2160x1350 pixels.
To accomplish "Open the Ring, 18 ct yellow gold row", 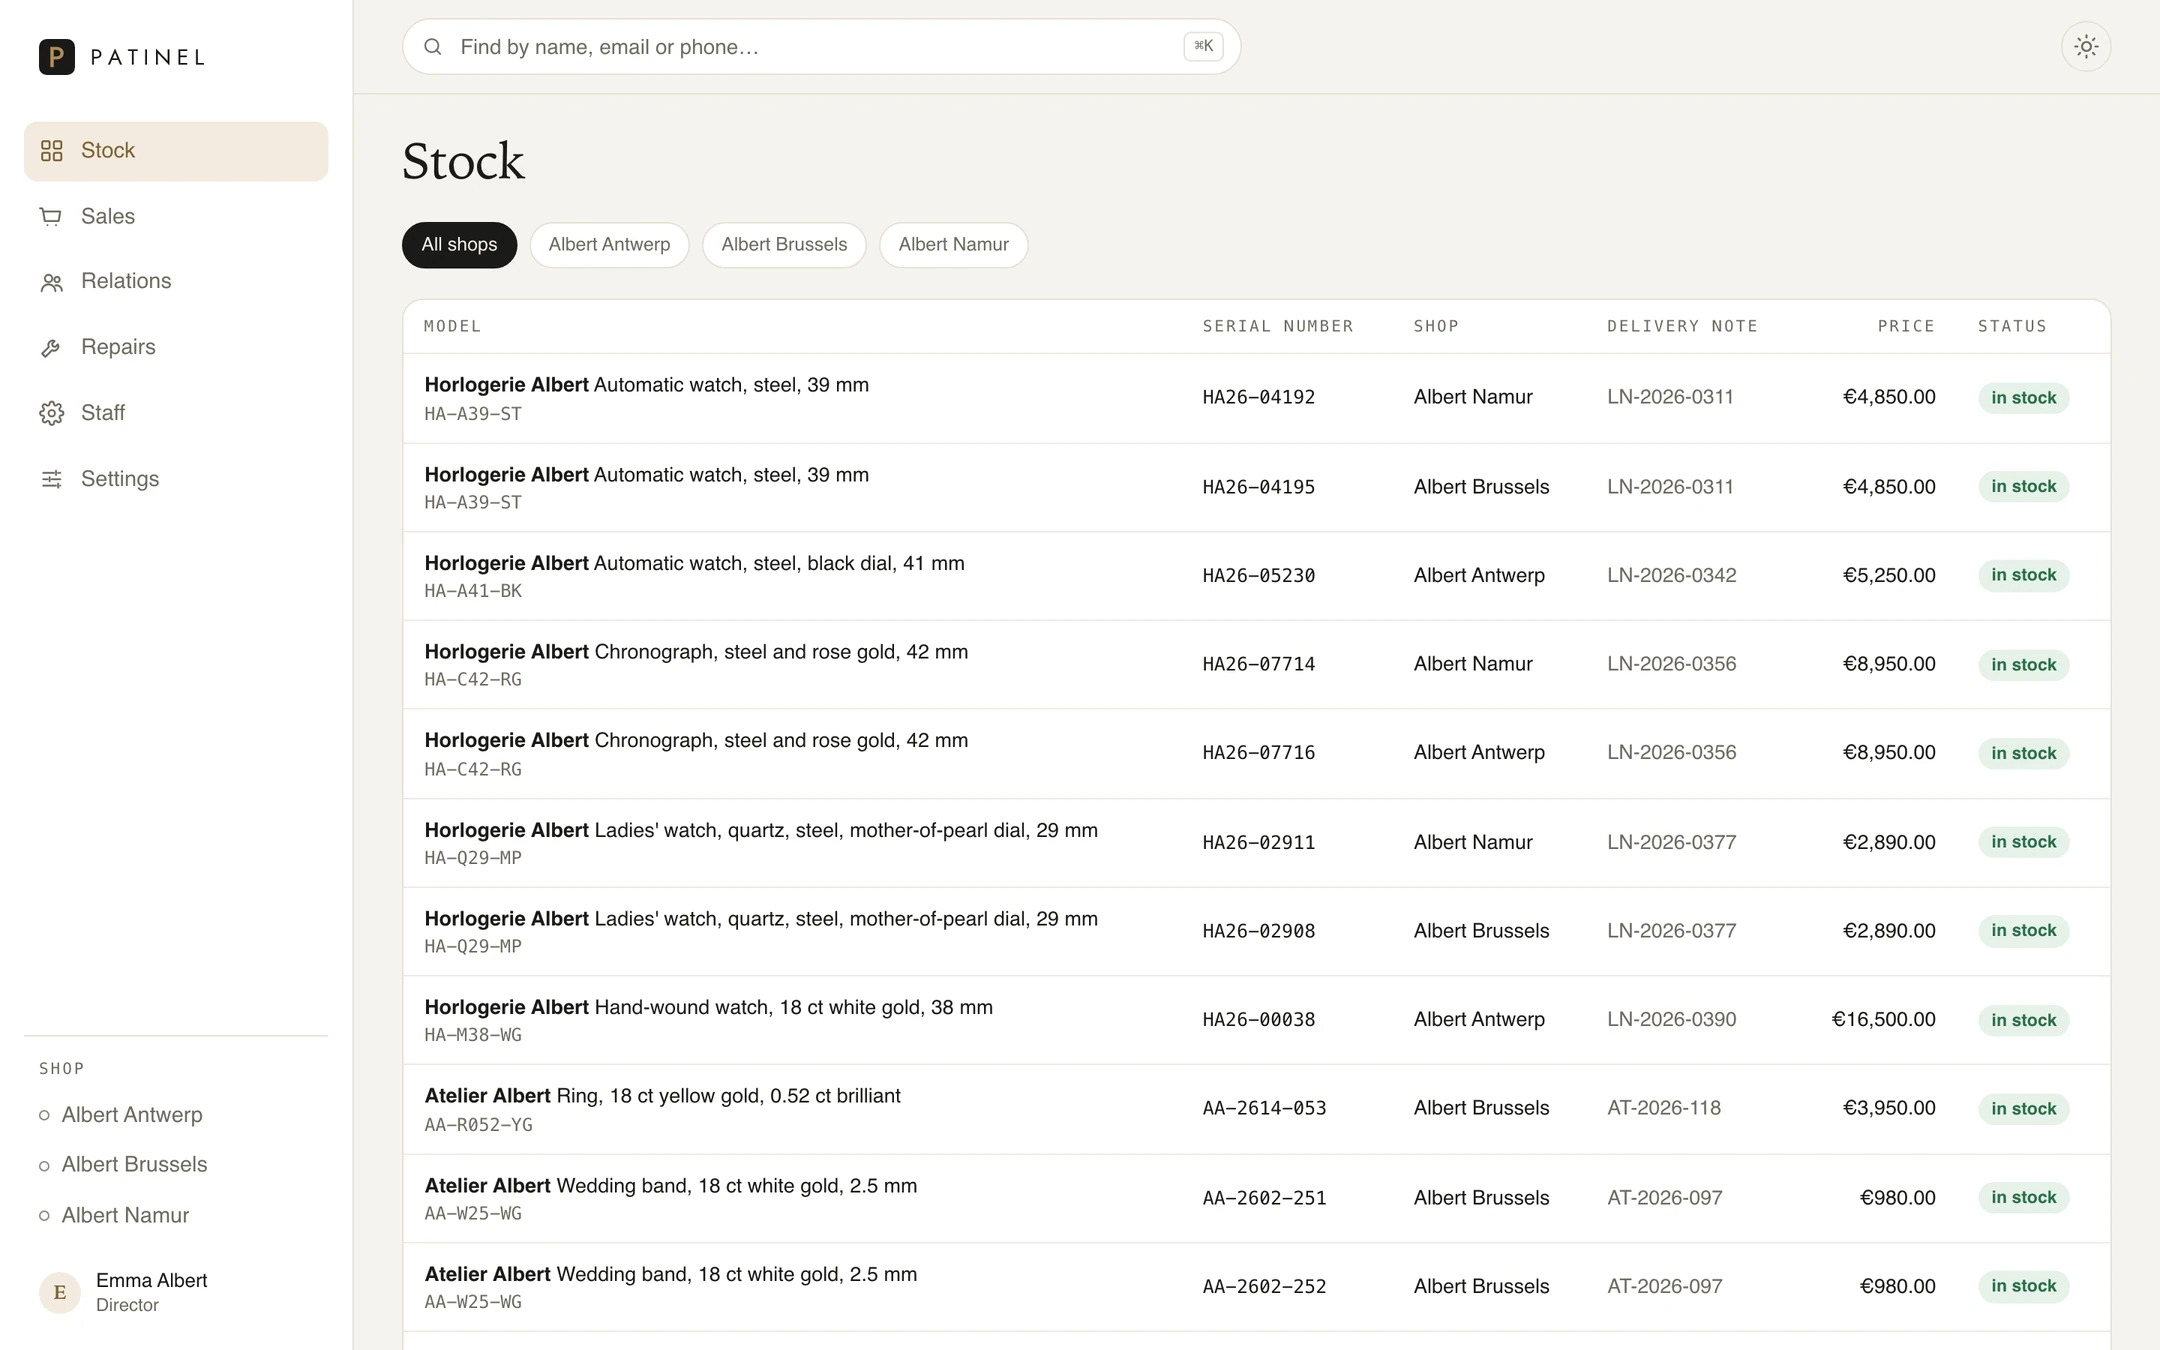I will pyautogui.click(x=1256, y=1110).
